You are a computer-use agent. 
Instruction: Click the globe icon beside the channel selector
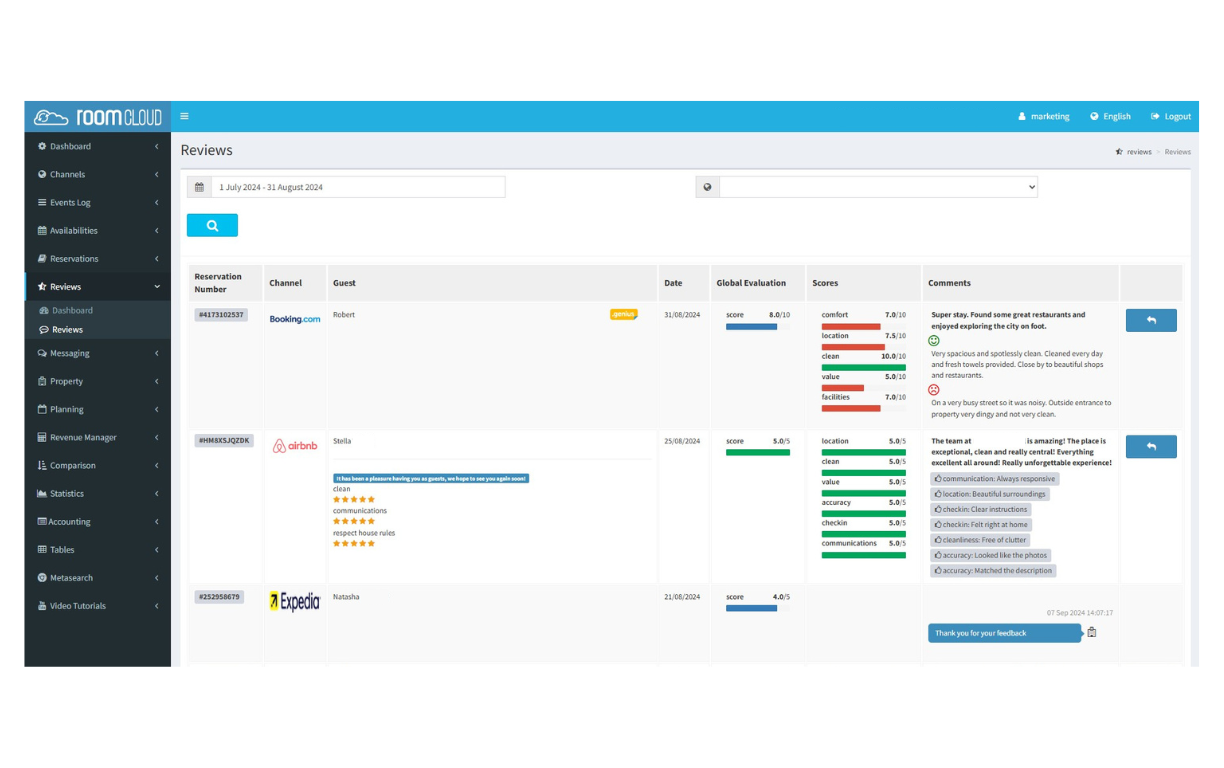[x=706, y=186]
